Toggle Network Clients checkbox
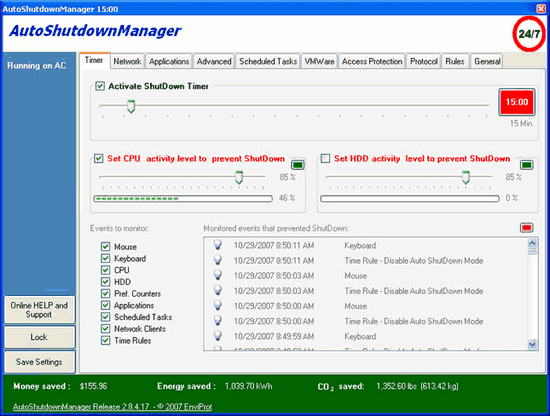This screenshot has width=550, height=416. [105, 329]
